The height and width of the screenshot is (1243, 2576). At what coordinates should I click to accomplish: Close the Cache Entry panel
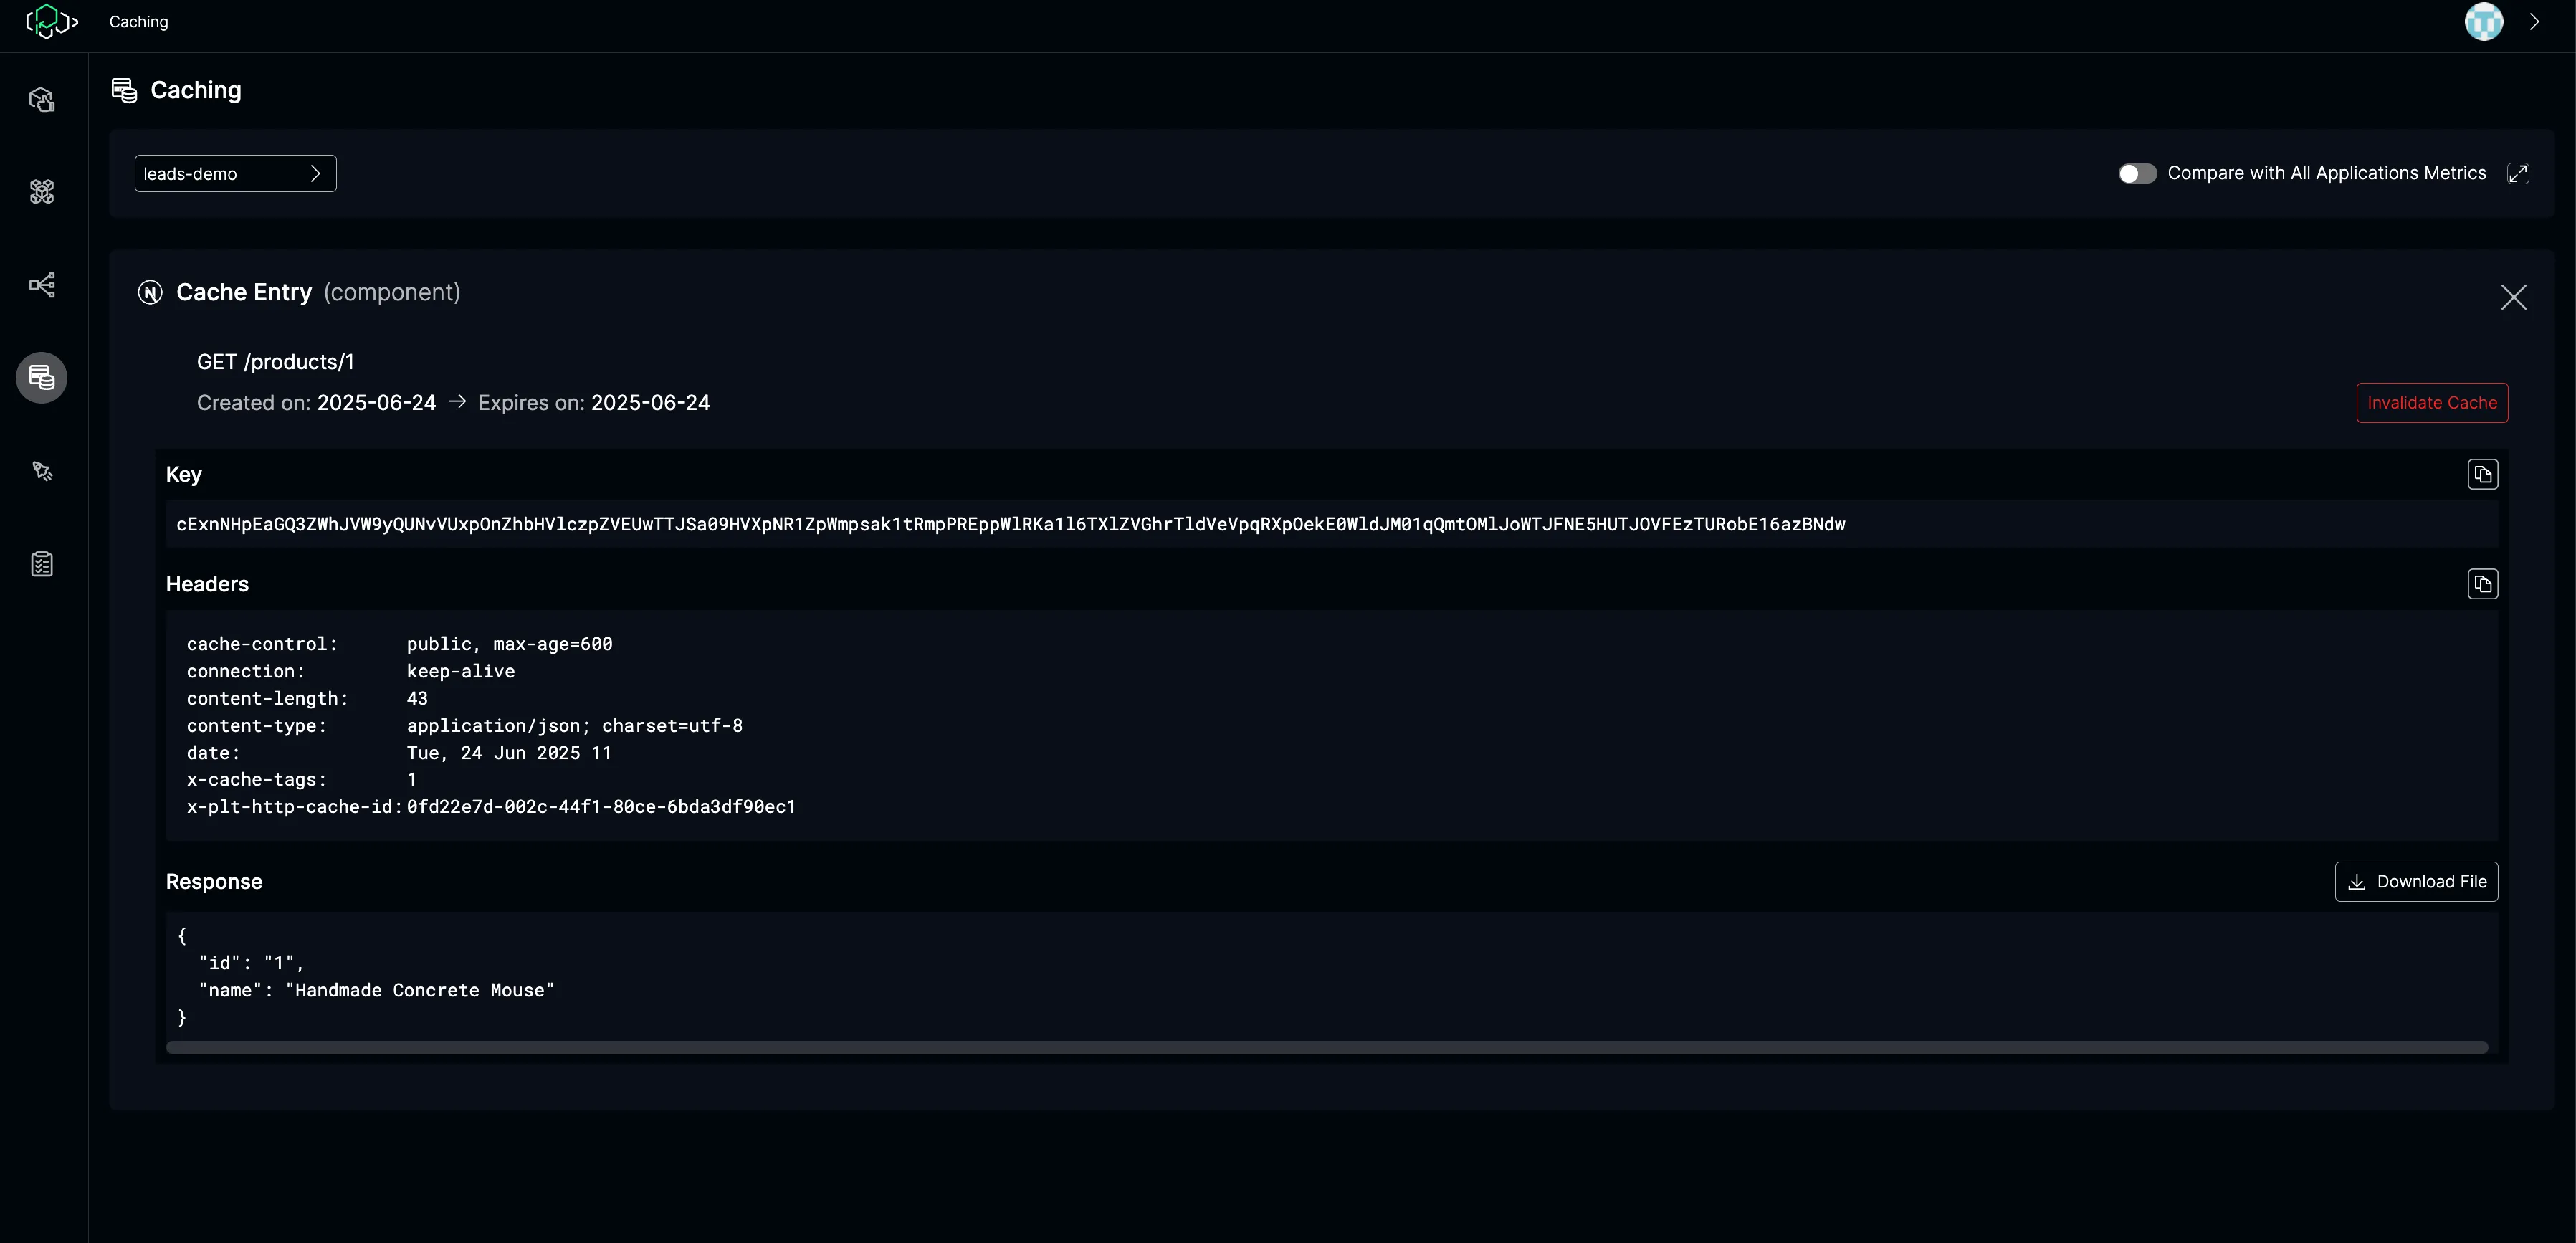click(2513, 297)
